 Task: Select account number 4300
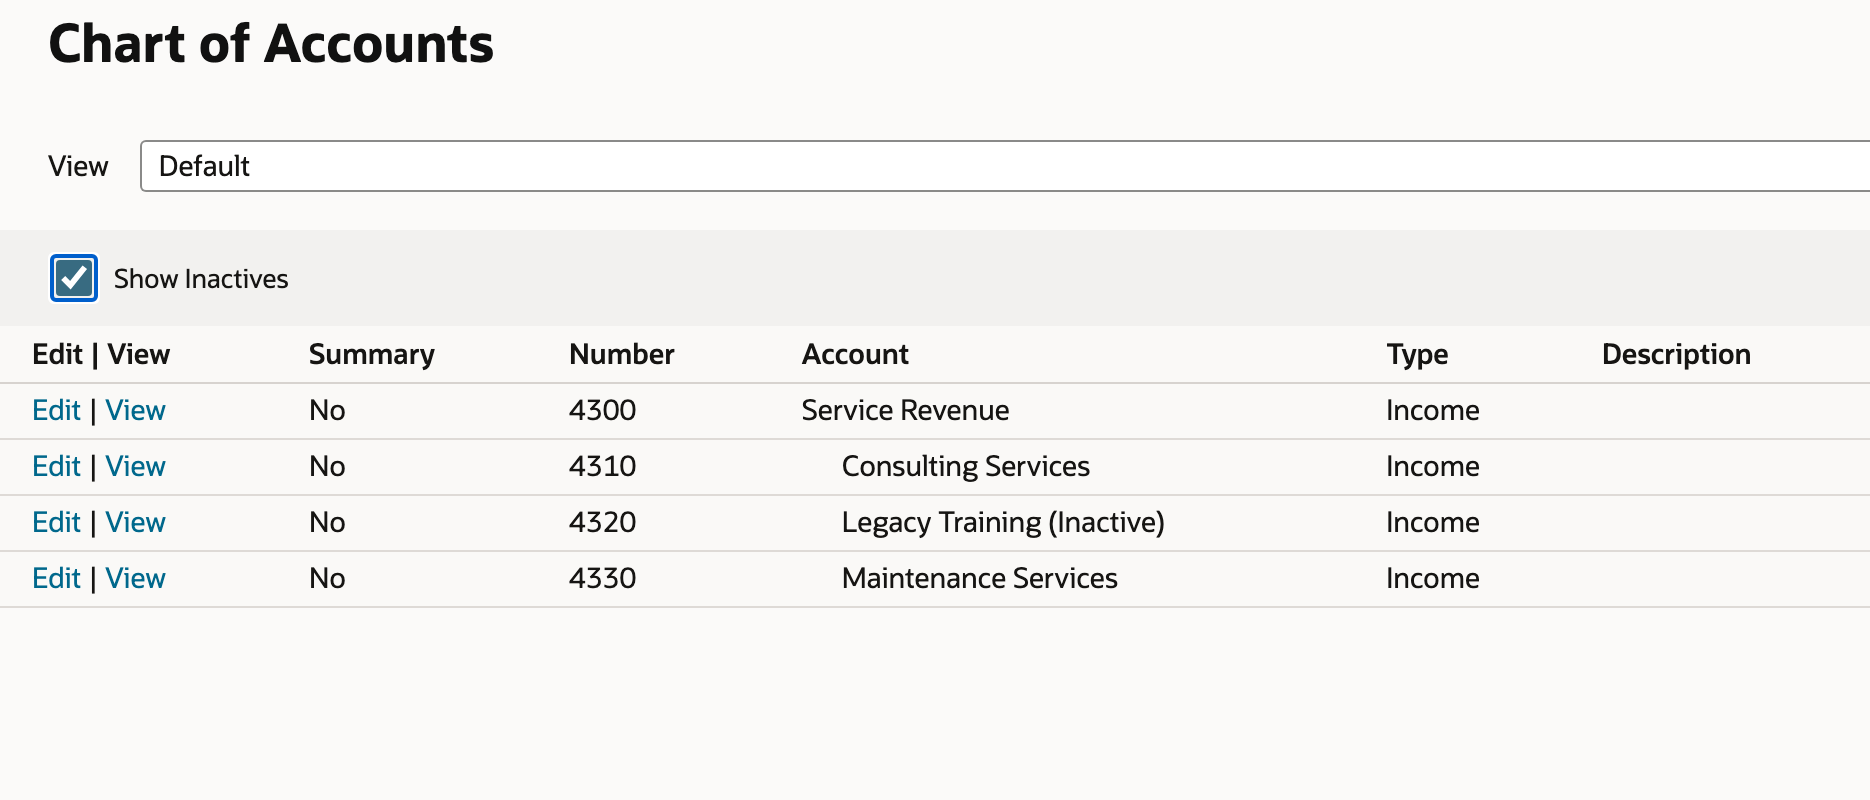(602, 410)
